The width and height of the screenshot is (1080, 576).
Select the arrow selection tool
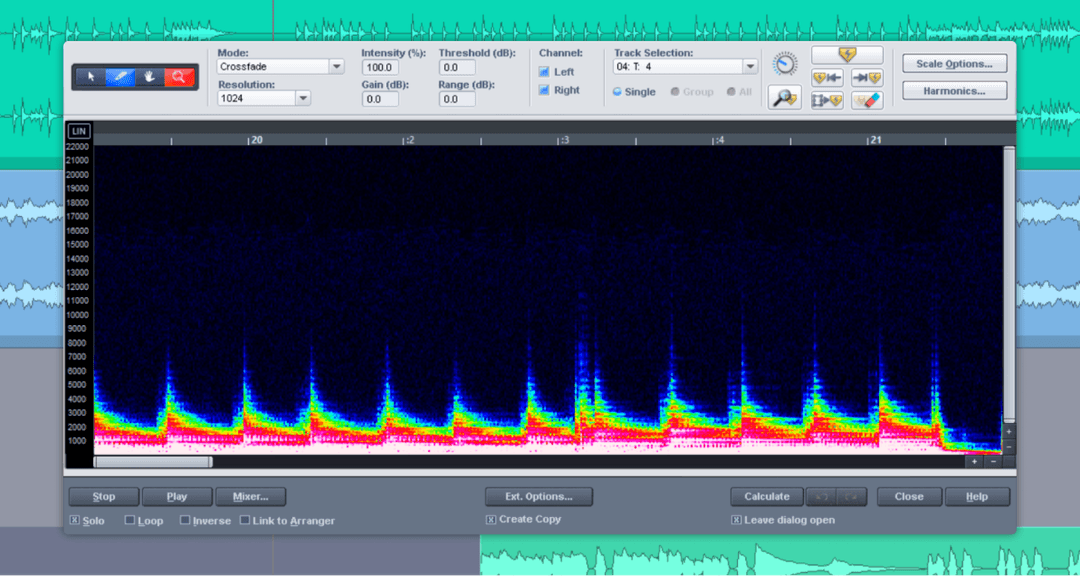click(x=92, y=77)
